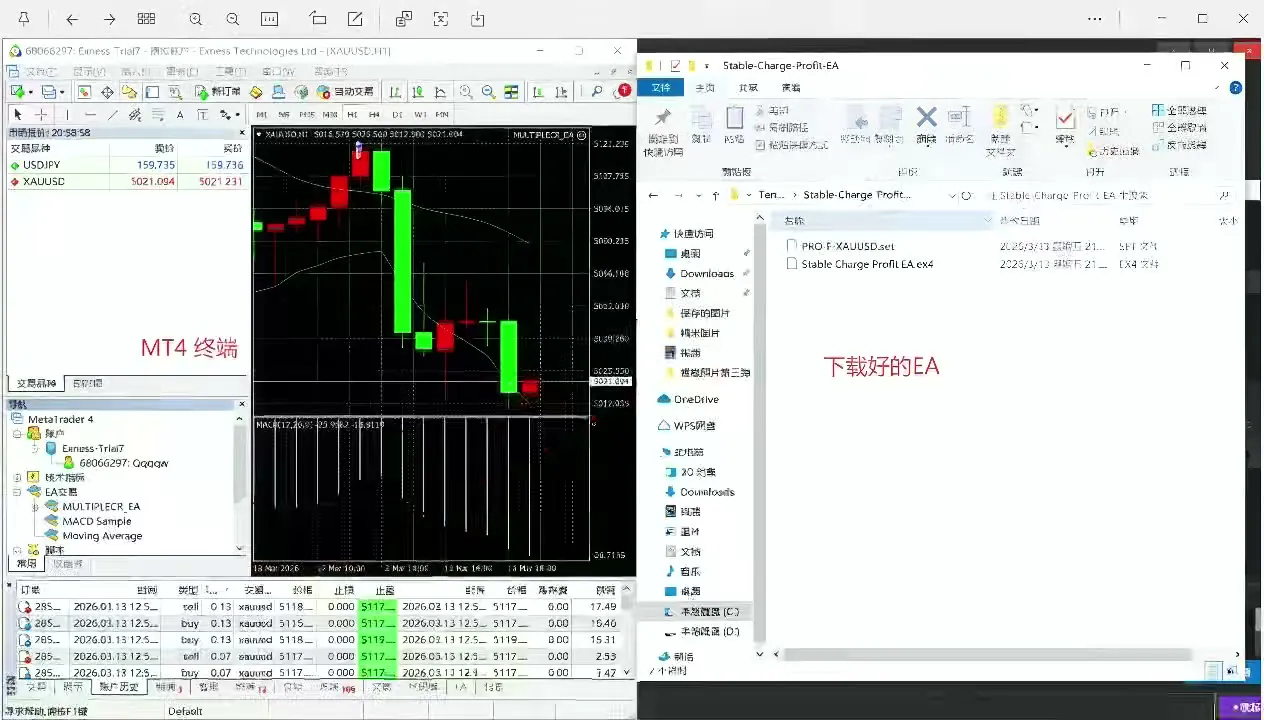Open the Explorer 主页 ribbon tab
The width and height of the screenshot is (1264, 720).
click(x=706, y=88)
